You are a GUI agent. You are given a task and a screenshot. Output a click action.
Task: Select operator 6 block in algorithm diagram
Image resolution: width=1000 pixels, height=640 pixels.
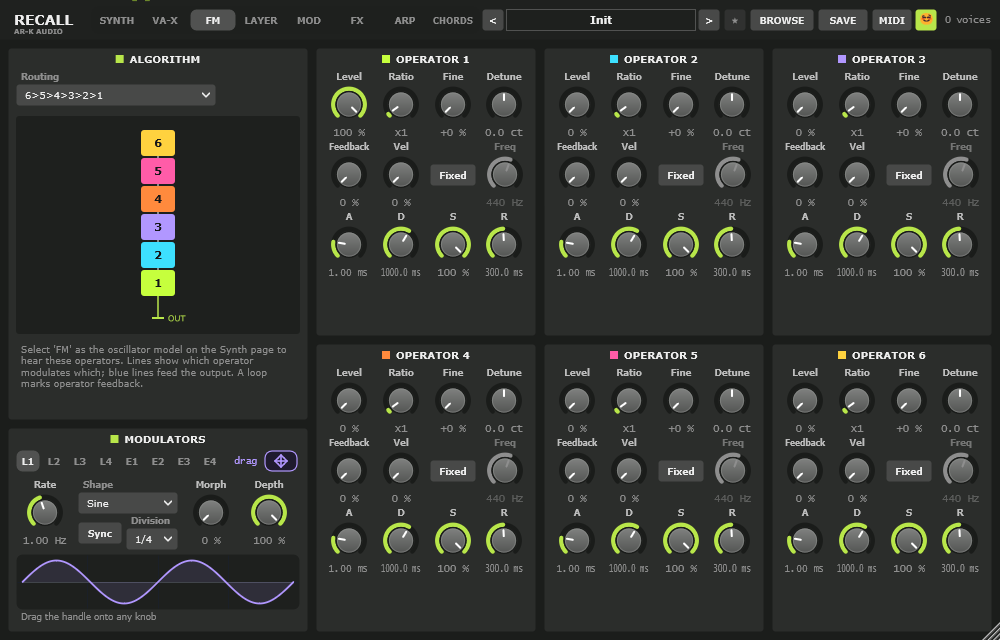(x=158, y=143)
